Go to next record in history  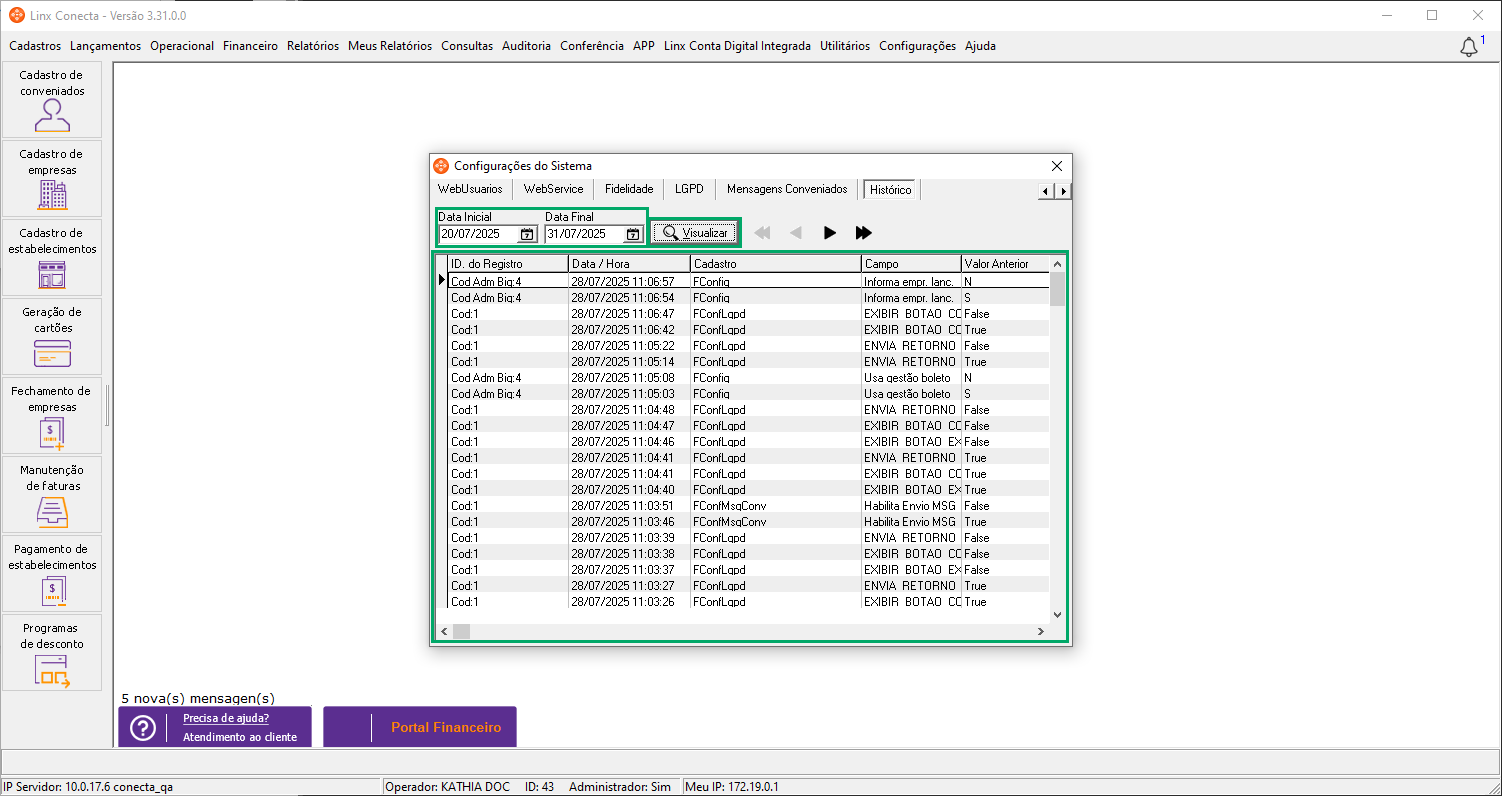[829, 233]
